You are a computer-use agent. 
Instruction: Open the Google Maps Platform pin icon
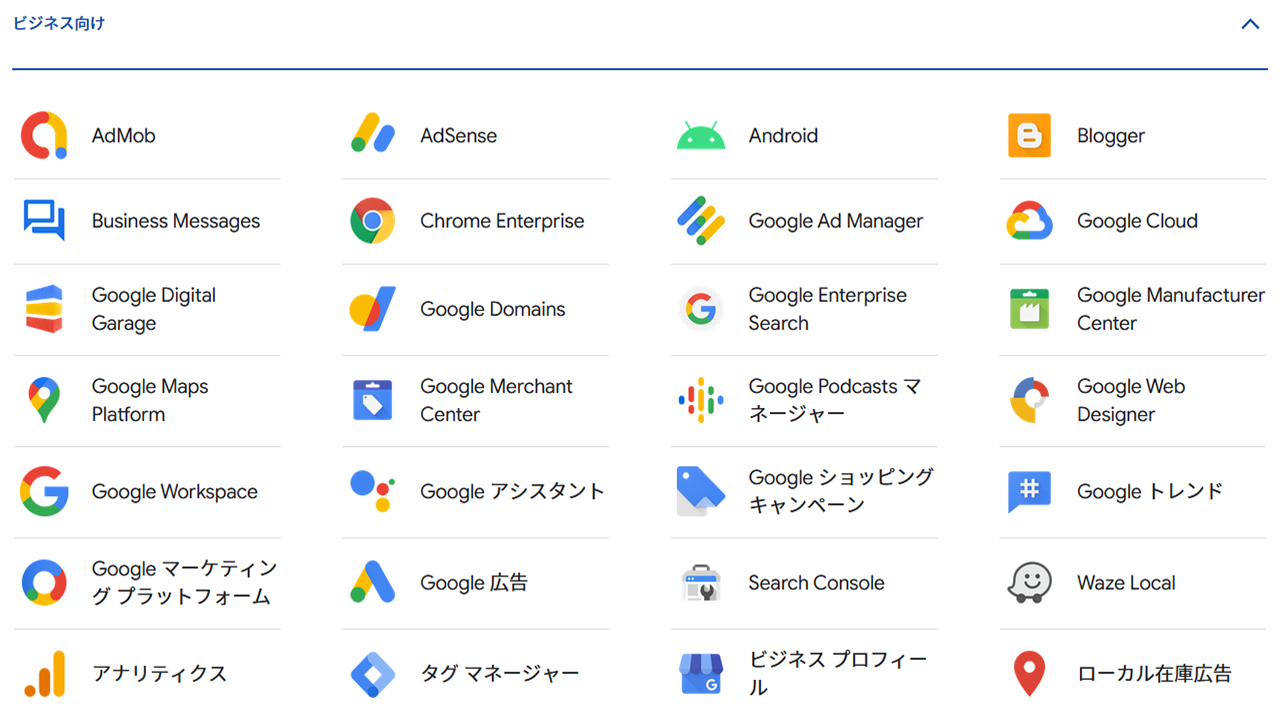(x=44, y=400)
